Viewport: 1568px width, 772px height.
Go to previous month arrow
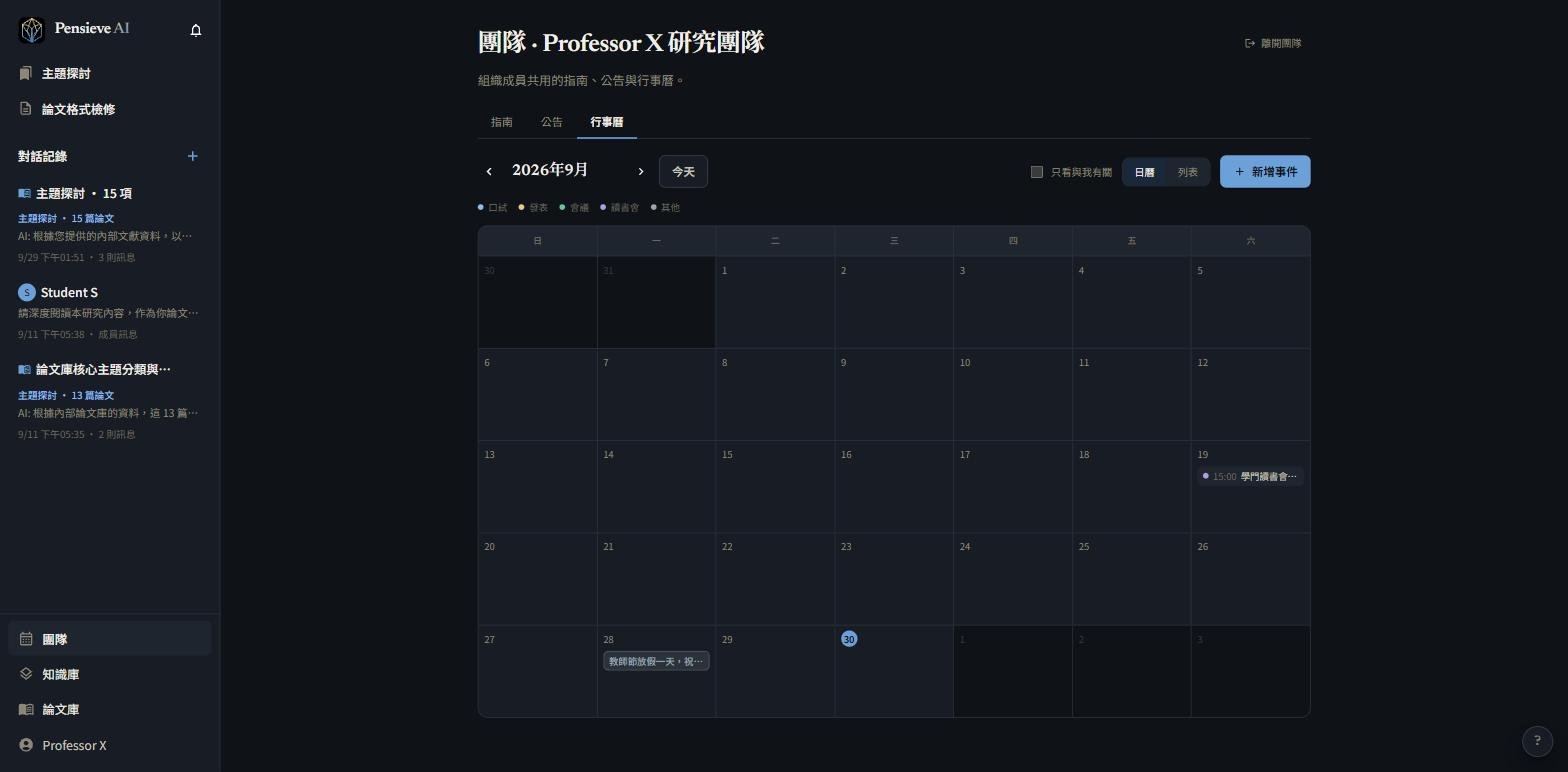pyautogui.click(x=489, y=172)
